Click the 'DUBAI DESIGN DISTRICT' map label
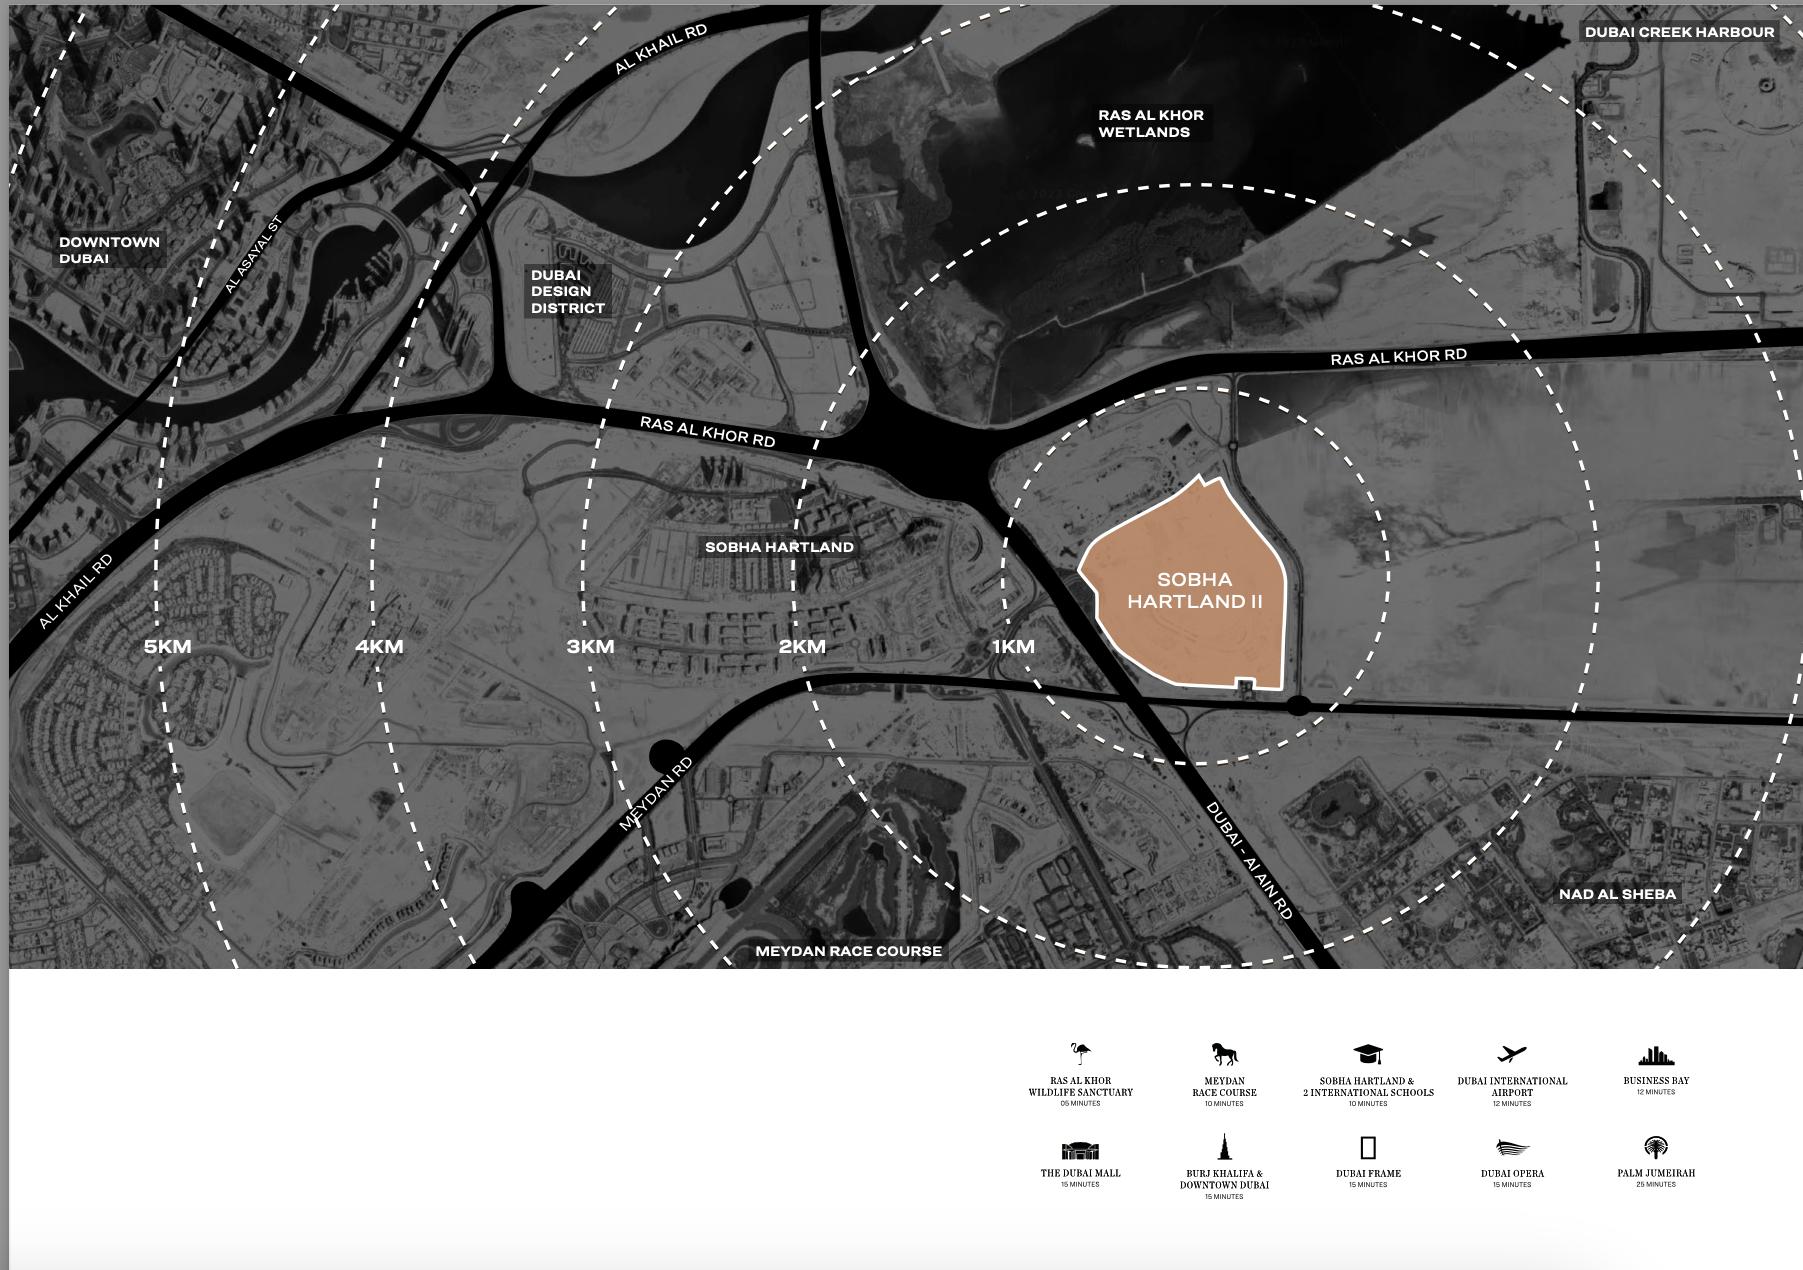 568,291
